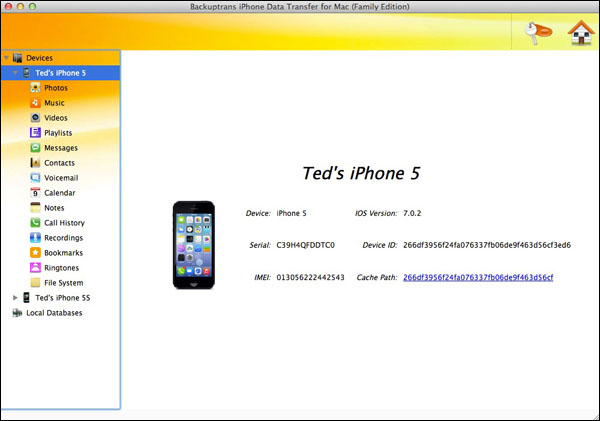Click the Bookmarks star icon
The width and height of the screenshot is (600, 421).
tap(35, 253)
